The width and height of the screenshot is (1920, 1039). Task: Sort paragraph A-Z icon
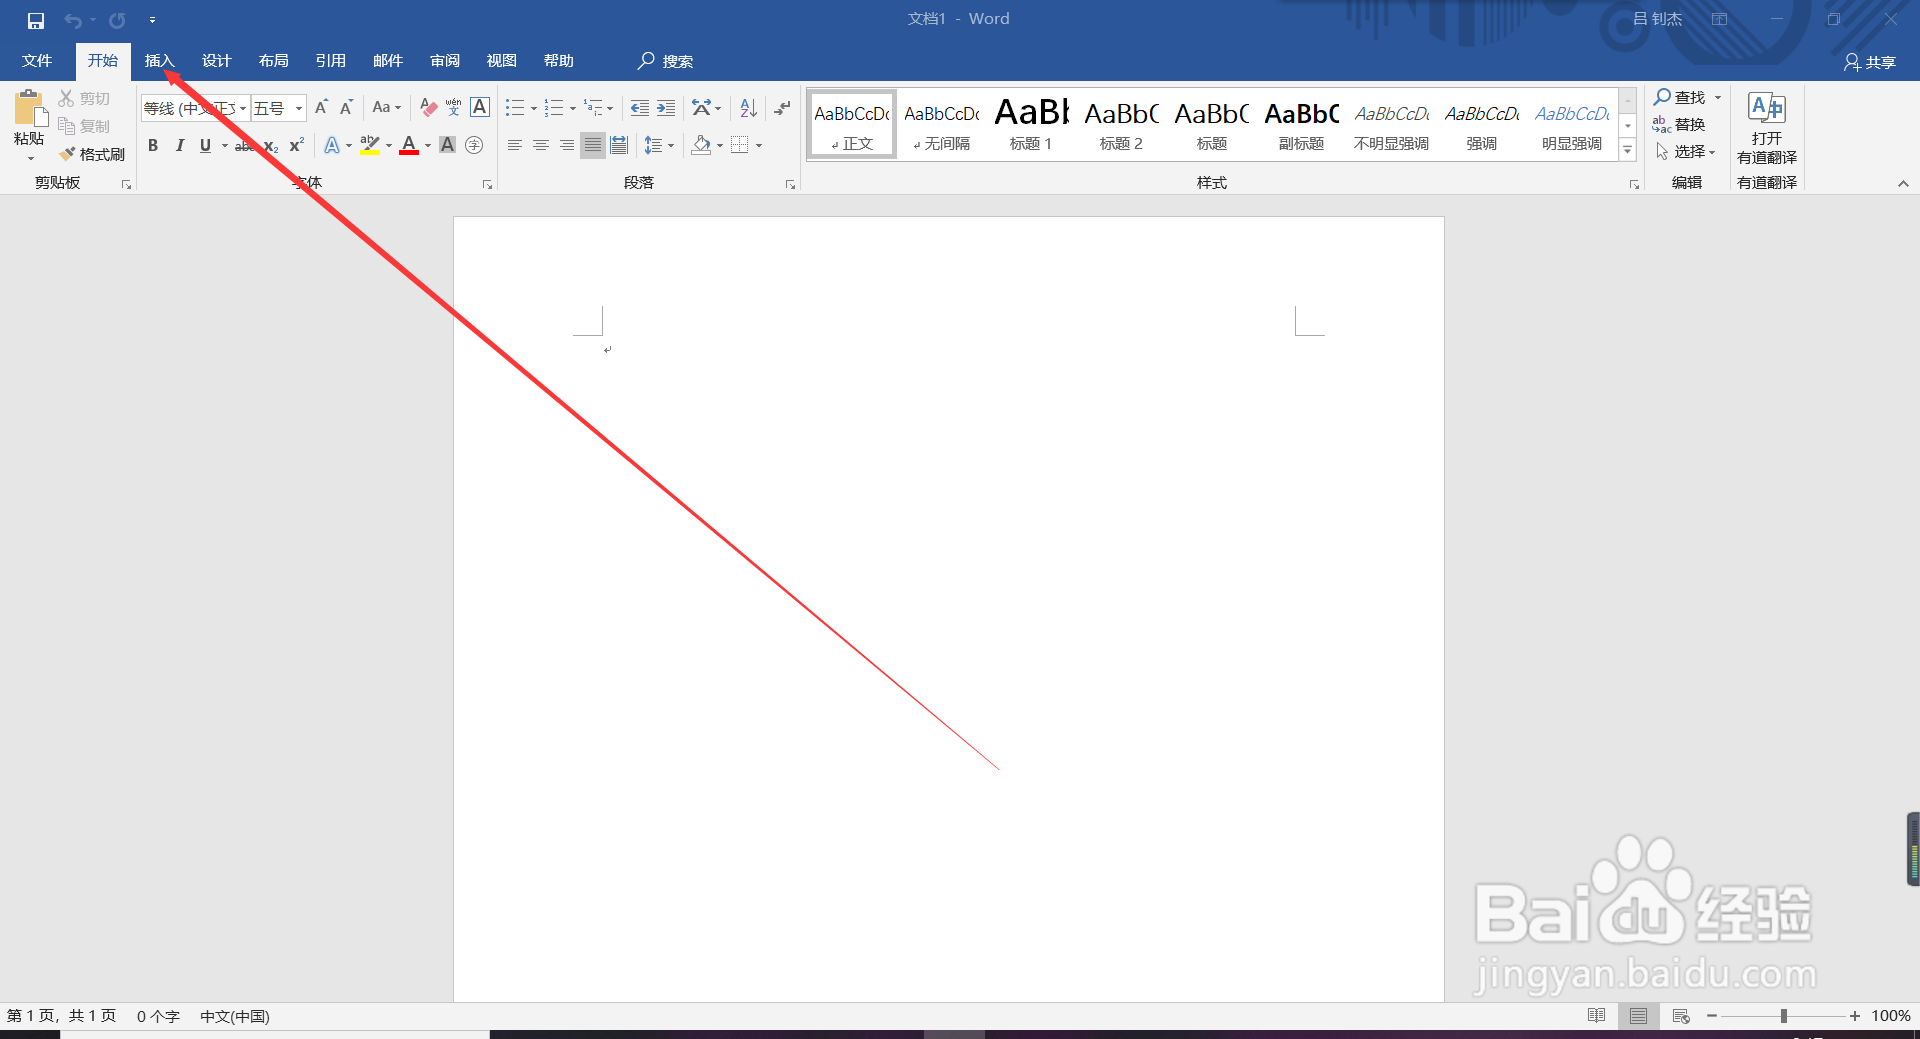pyautogui.click(x=748, y=108)
